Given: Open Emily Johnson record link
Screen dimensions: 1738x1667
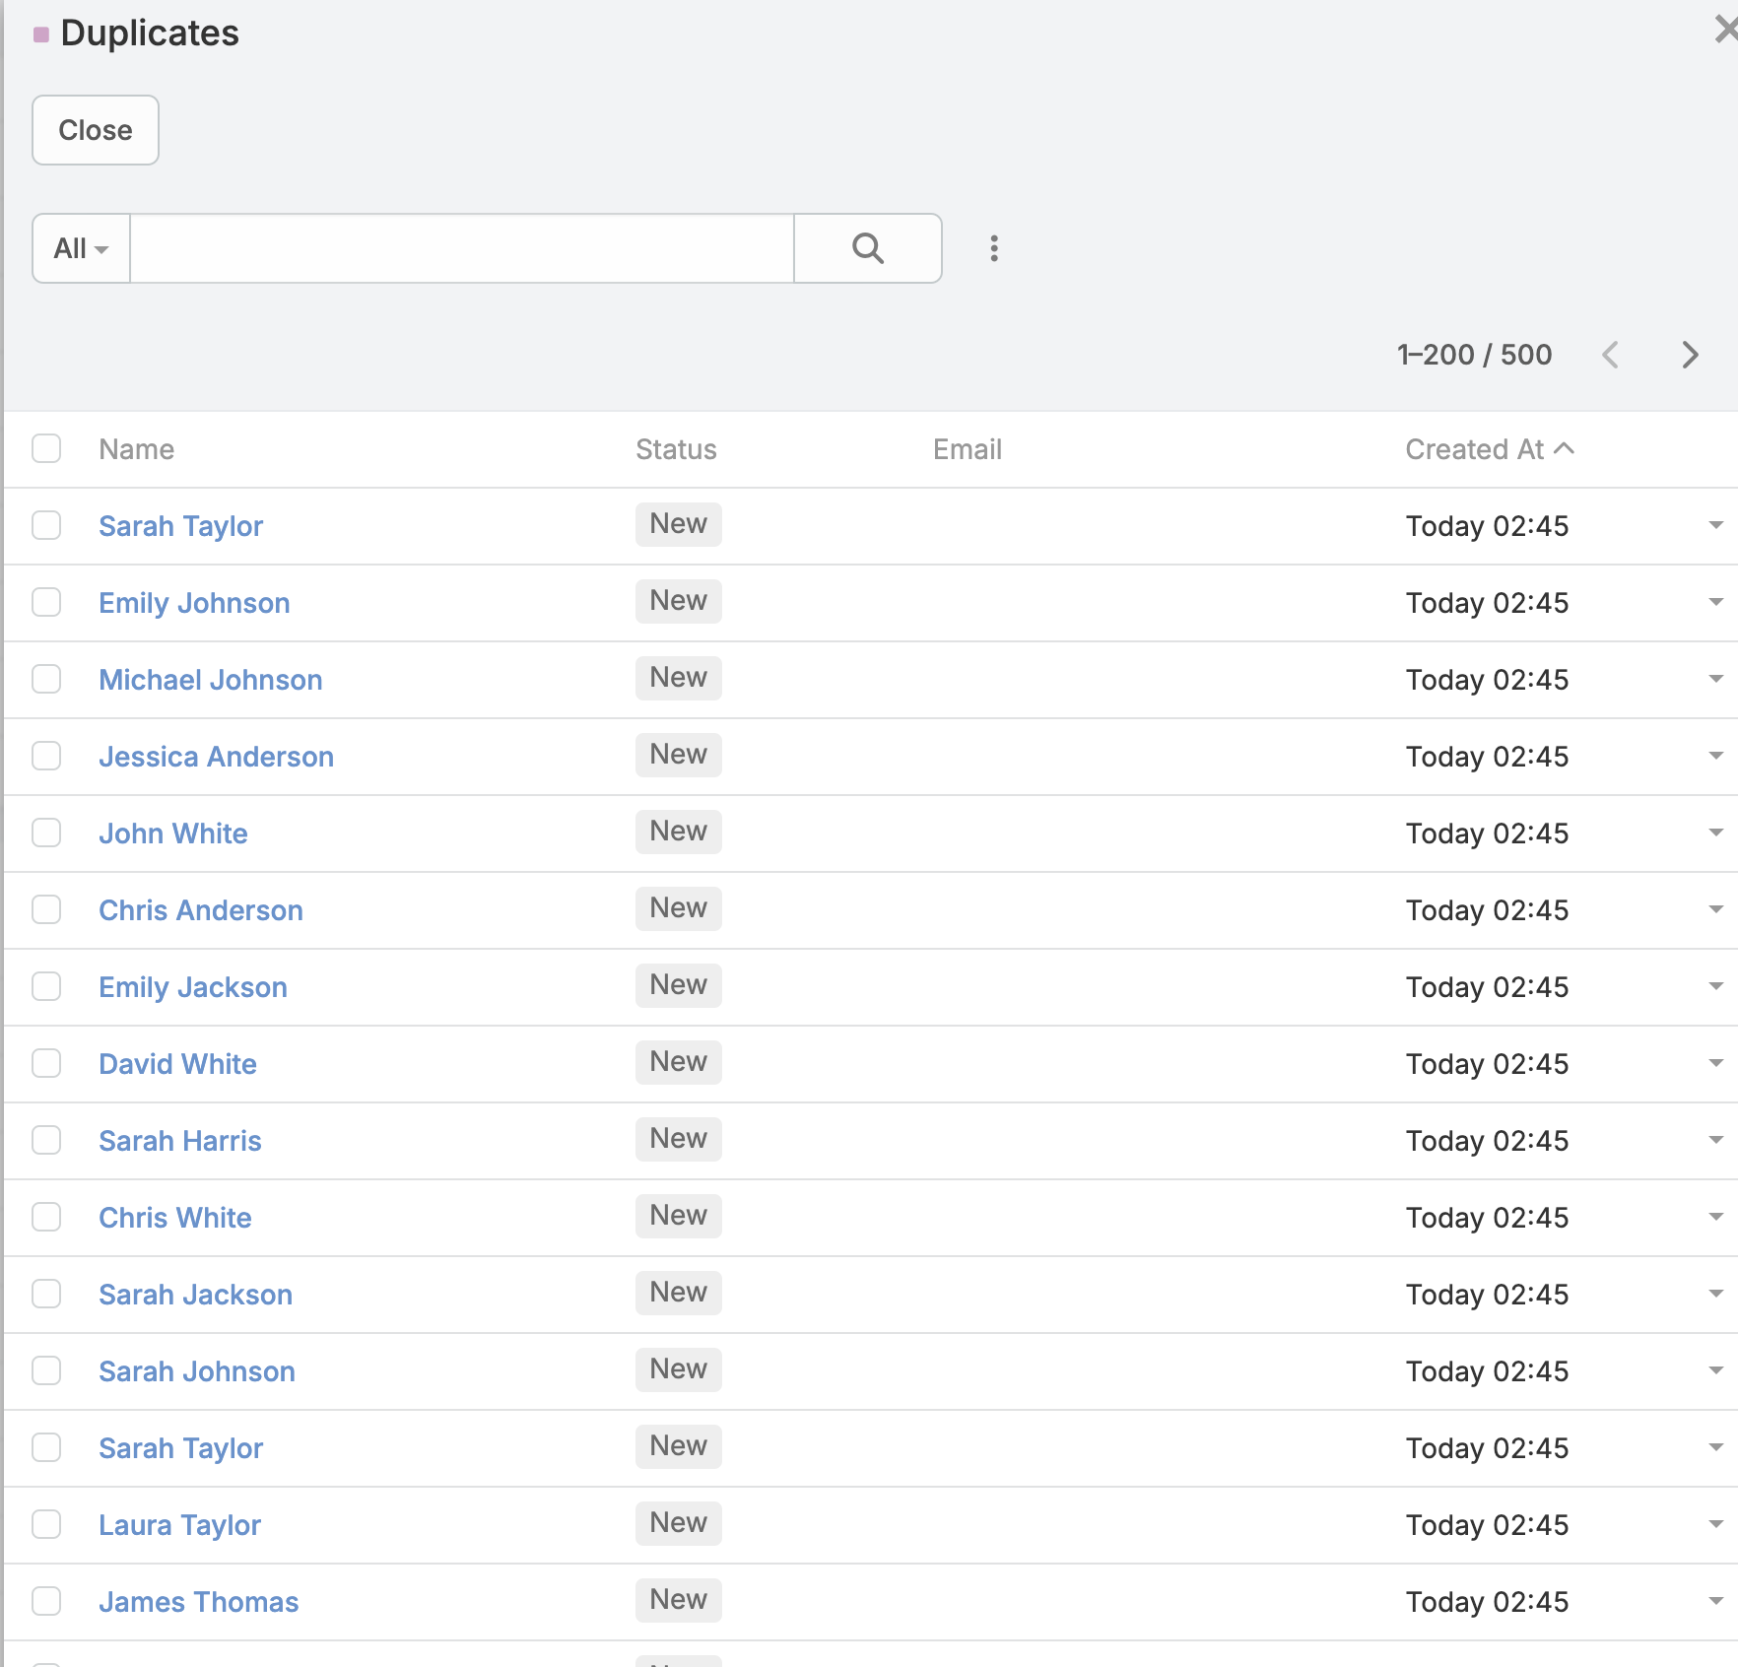Looking at the screenshot, I should [194, 603].
